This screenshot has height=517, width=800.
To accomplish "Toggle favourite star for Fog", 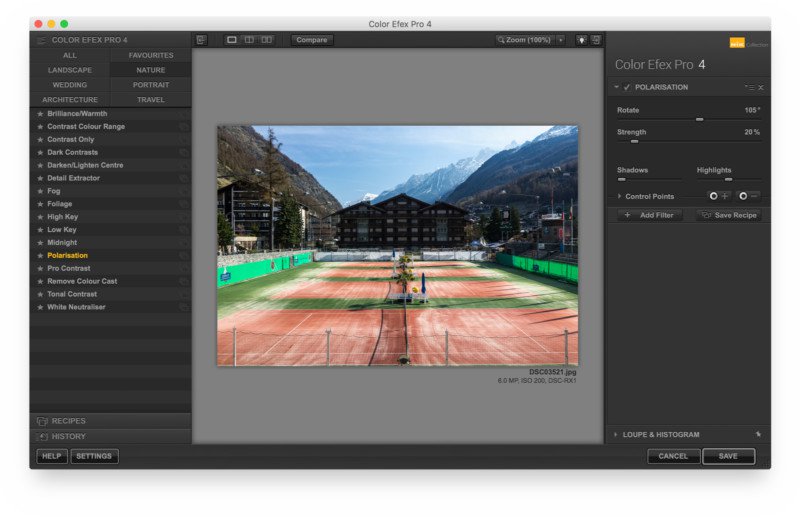I will [40, 191].
